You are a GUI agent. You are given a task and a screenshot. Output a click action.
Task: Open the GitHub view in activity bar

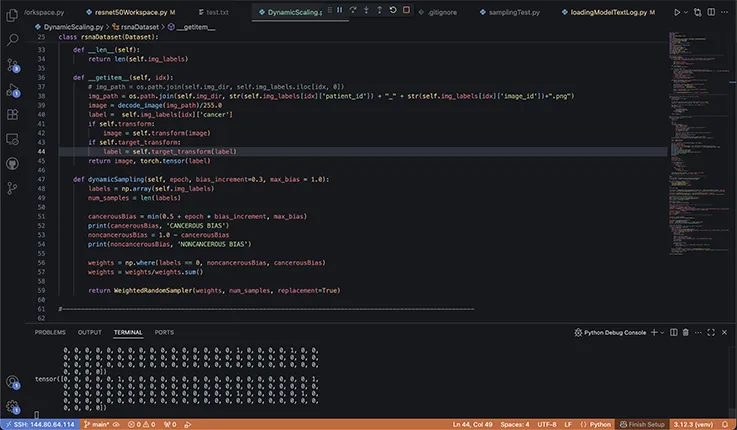click(x=12, y=164)
